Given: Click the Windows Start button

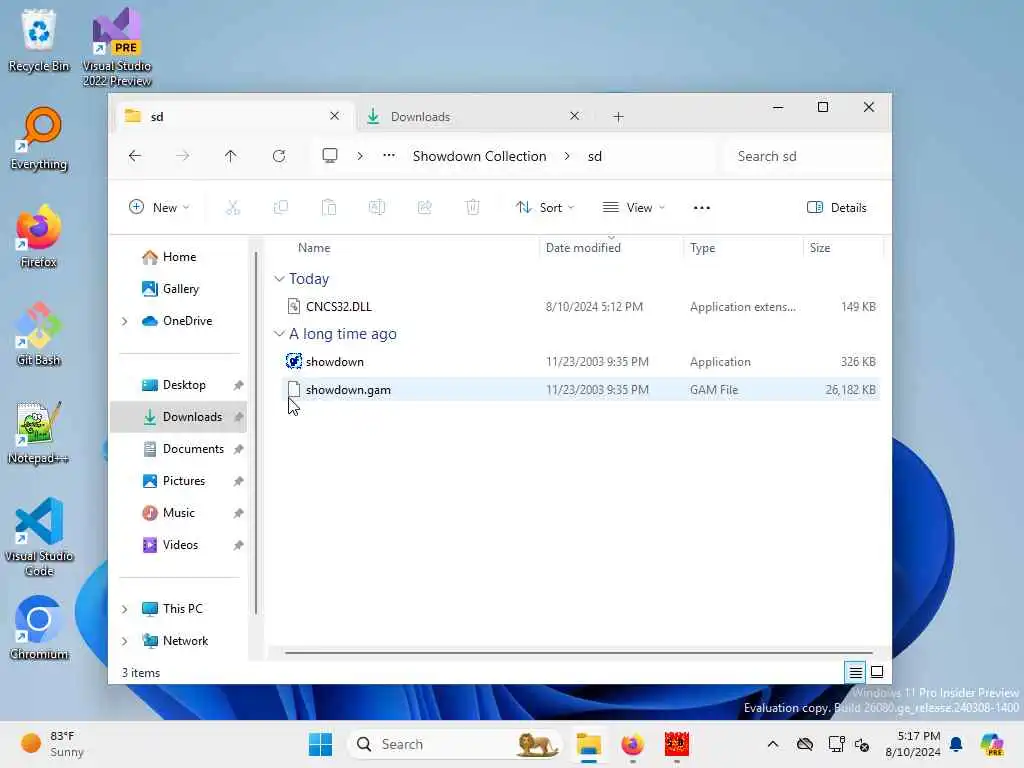Looking at the screenshot, I should click(320, 744).
